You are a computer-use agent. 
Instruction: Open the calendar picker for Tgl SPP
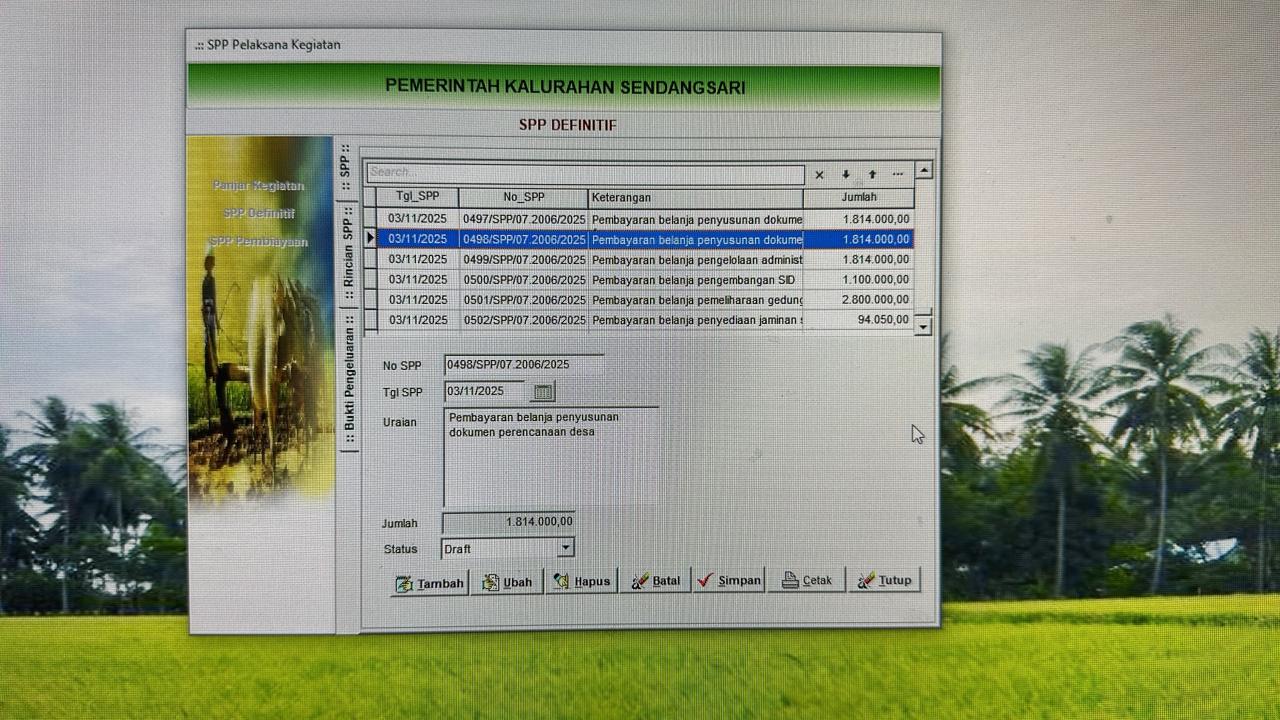[543, 392]
